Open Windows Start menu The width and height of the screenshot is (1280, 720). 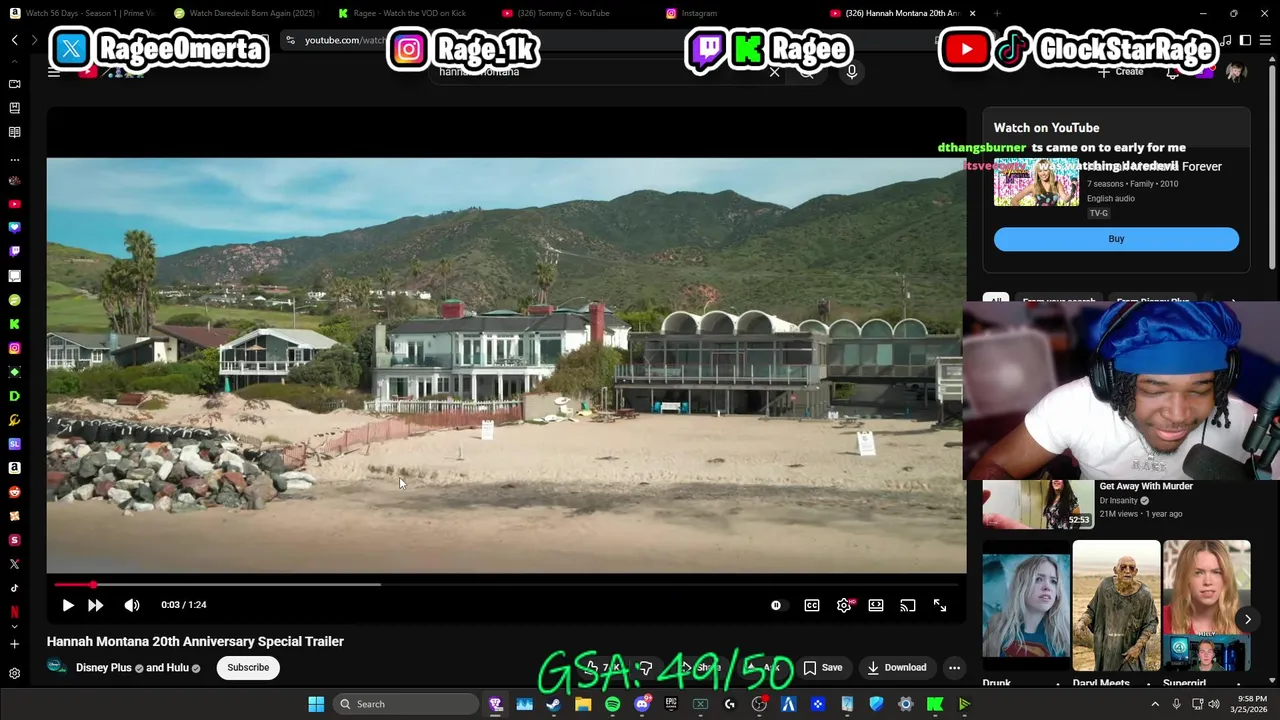click(x=316, y=704)
